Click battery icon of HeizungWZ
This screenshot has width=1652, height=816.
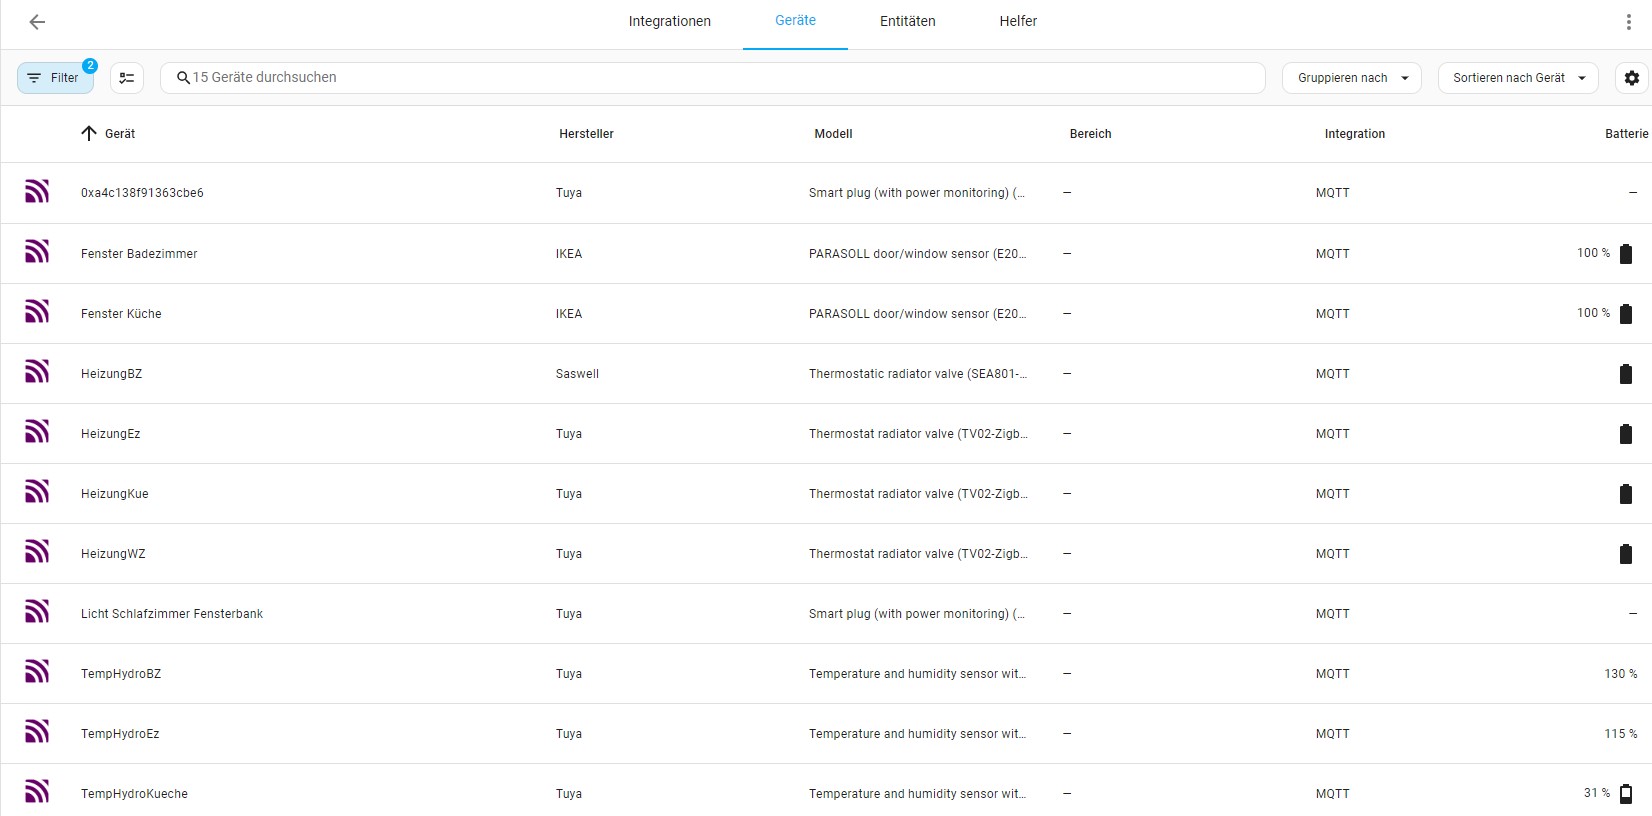1626,554
